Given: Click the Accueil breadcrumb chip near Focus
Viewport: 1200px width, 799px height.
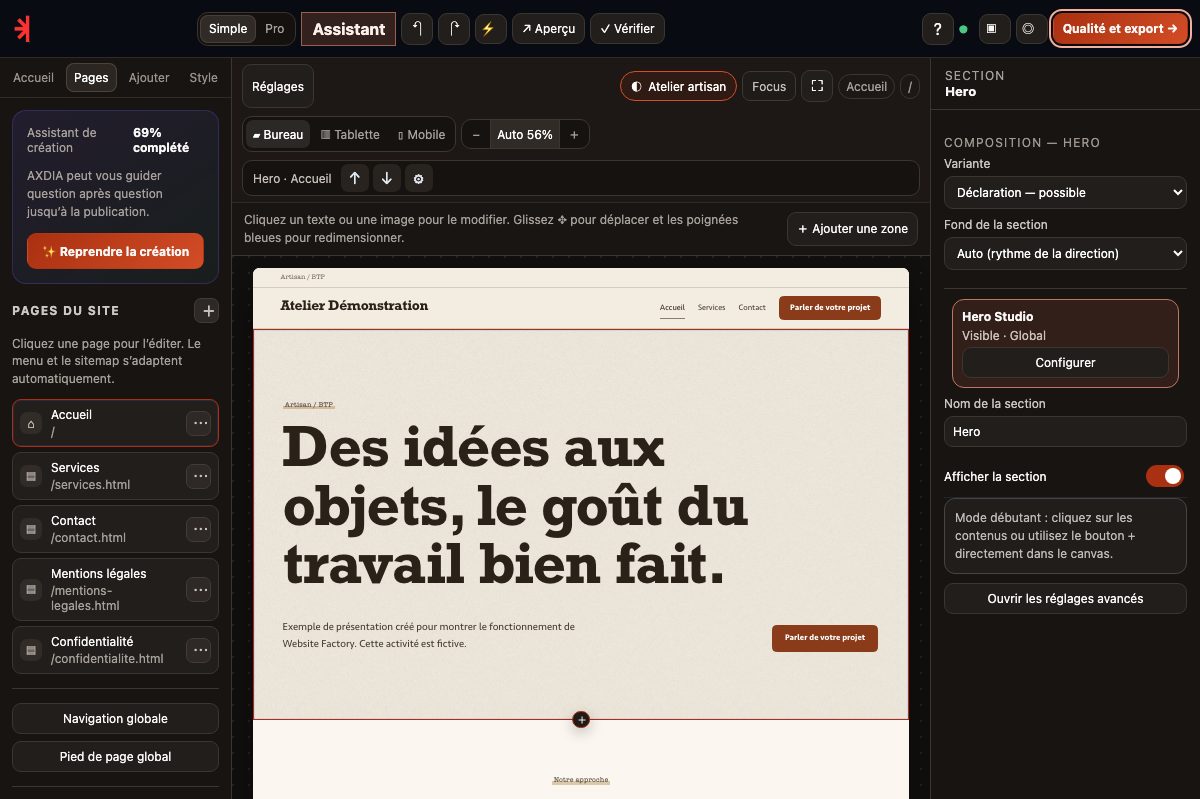Looking at the screenshot, I should tap(866, 86).
